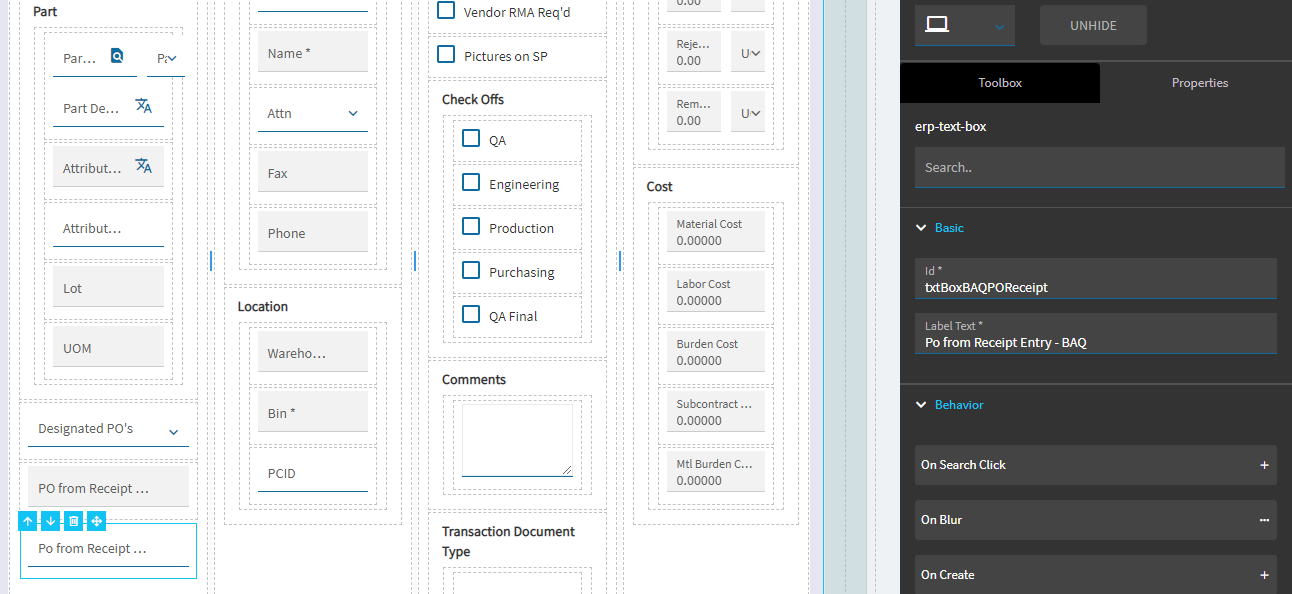Click the move-down arrow on selected control

[x=51, y=521]
